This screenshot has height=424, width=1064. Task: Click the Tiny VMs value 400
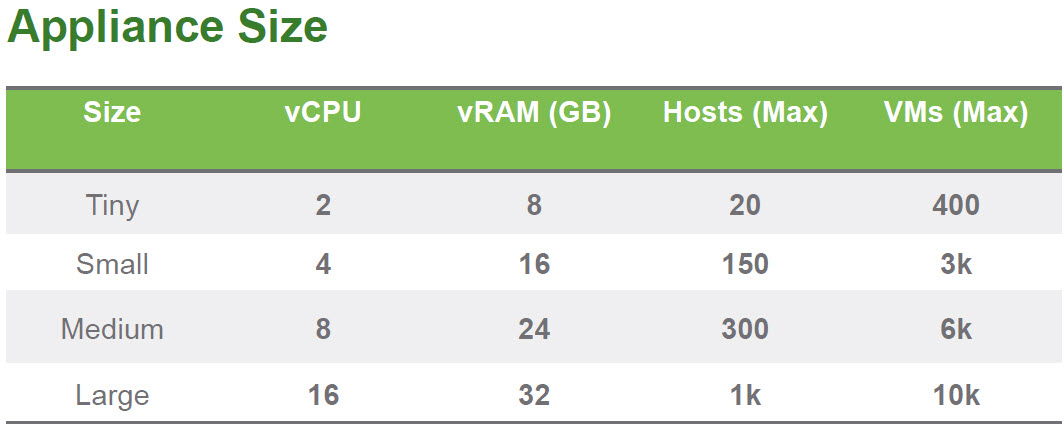(956, 205)
